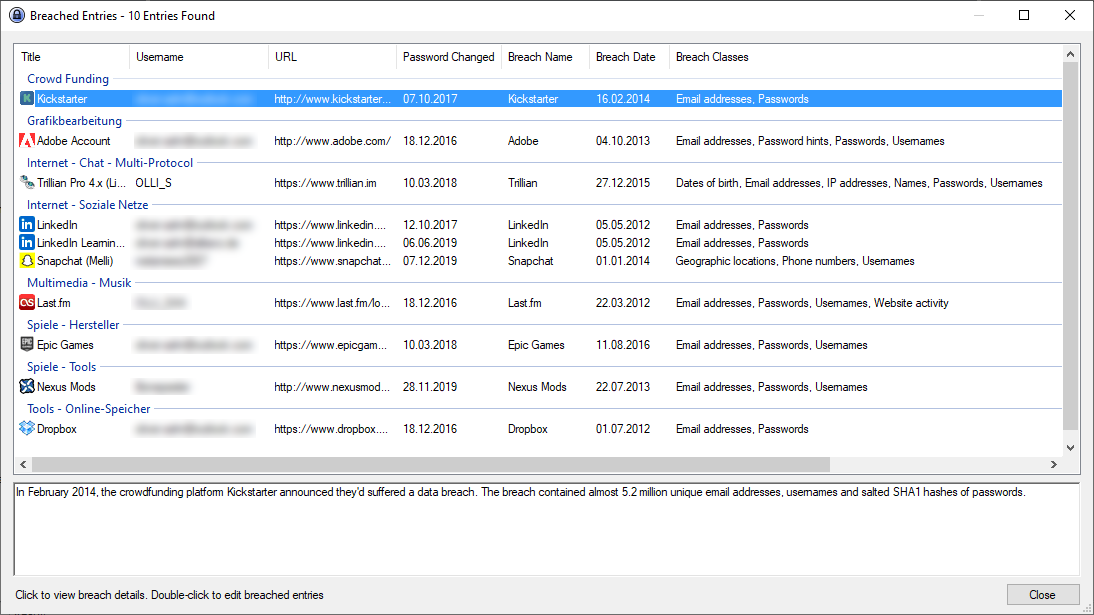This screenshot has width=1094, height=615.
Task: Click the Epic Games entry icon
Action: point(27,344)
